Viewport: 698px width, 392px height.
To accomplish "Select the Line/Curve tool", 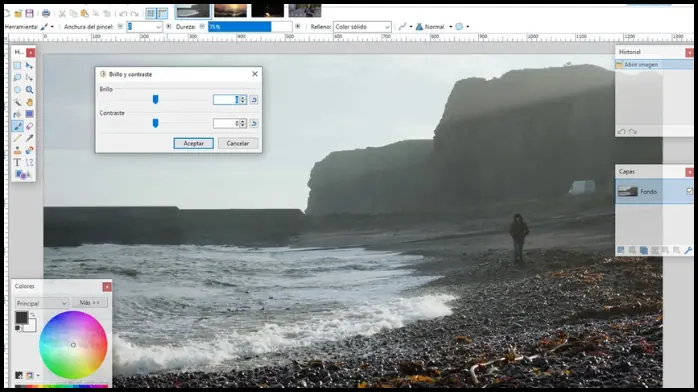I will click(x=29, y=162).
